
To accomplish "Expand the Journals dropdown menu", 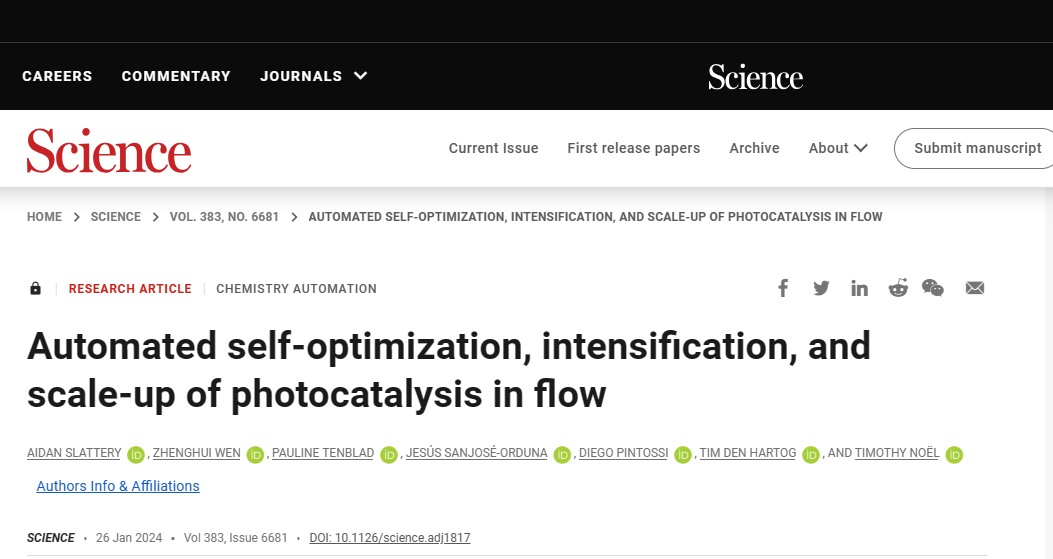I will click(x=314, y=76).
